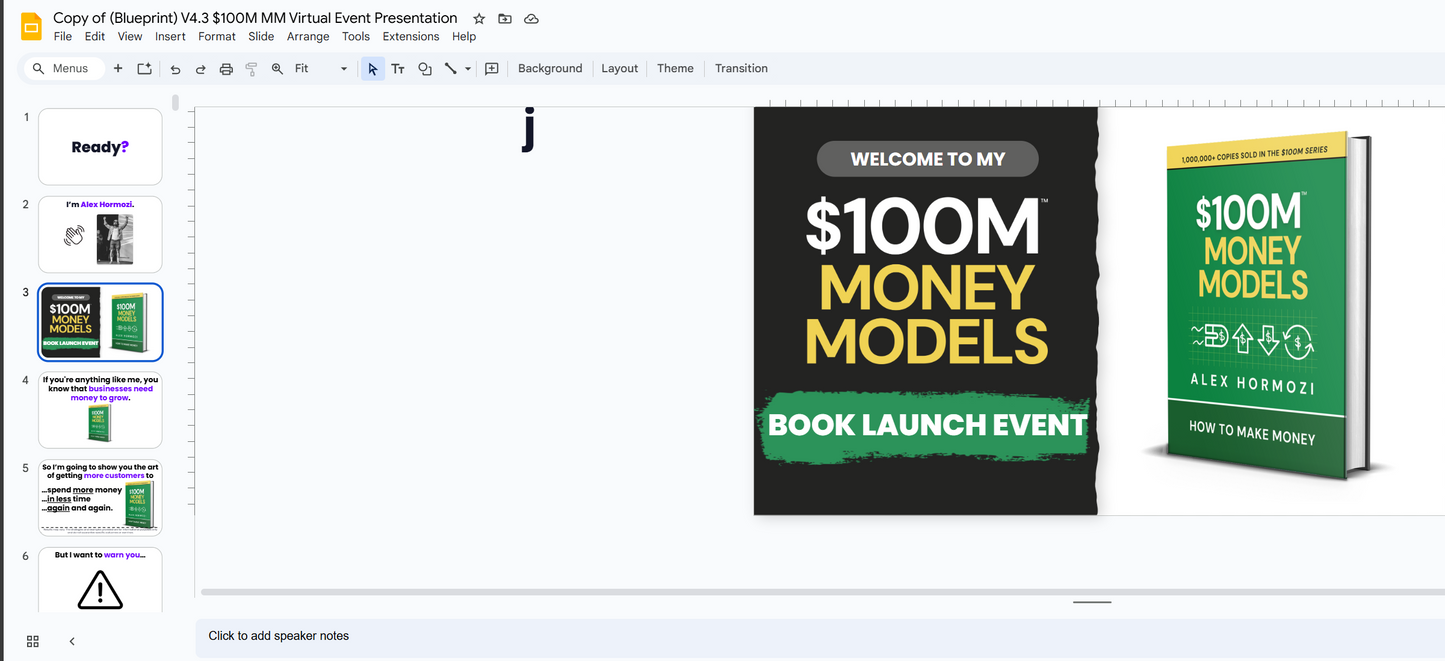The image size is (1445, 661).
Task: Open the Extensions menu
Action: (x=410, y=36)
